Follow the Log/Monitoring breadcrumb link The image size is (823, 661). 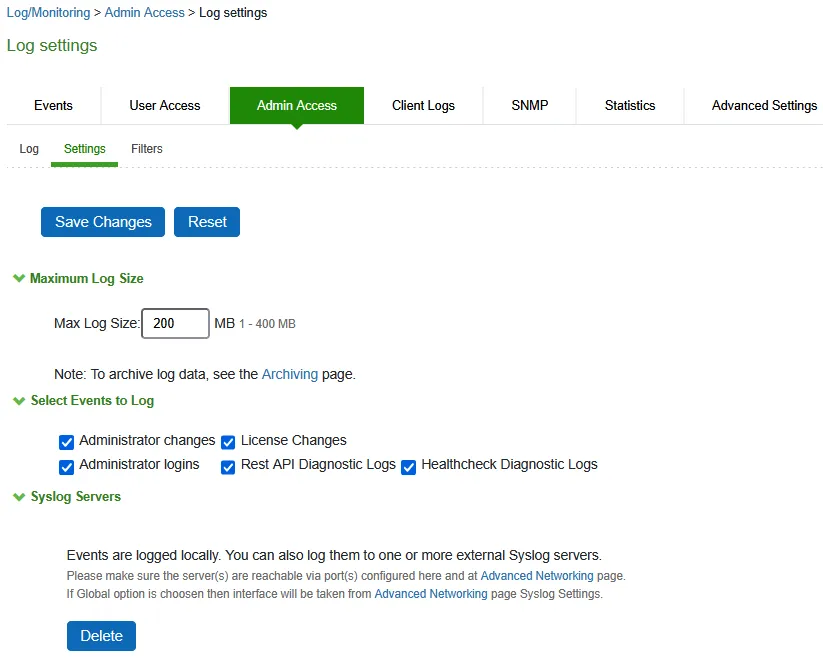[x=48, y=13]
